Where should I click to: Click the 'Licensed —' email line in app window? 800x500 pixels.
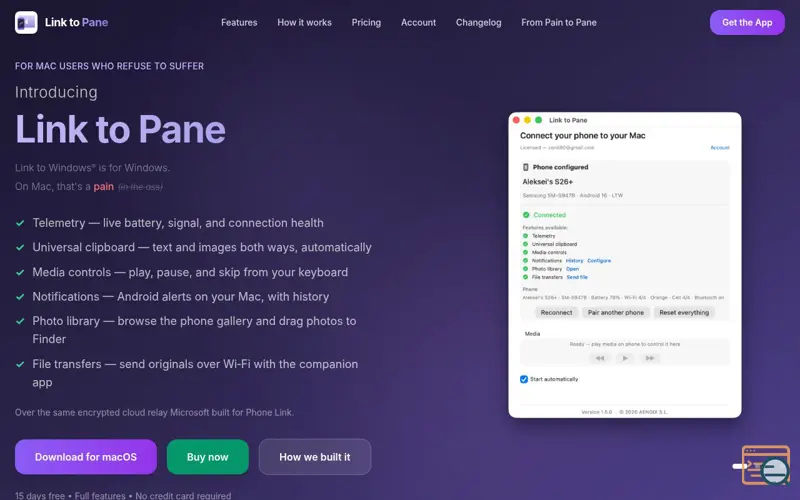point(557,147)
